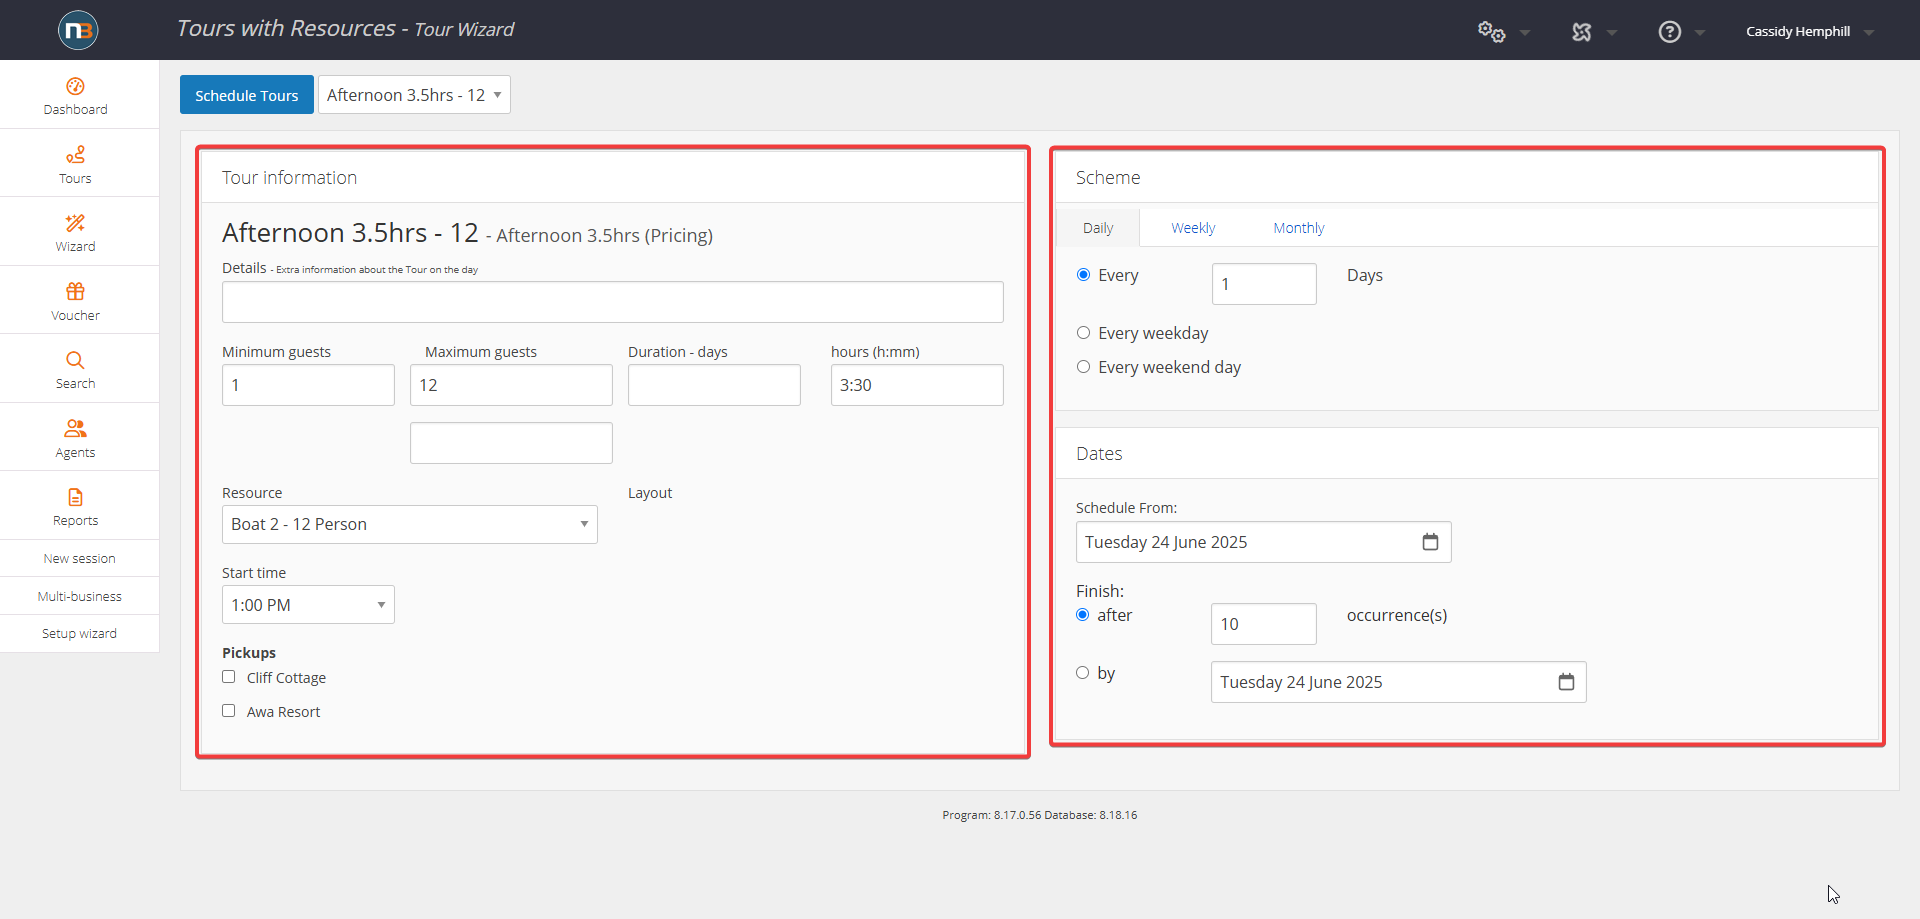Click the hours (h:mm) field
1920x919 pixels.
coord(917,385)
